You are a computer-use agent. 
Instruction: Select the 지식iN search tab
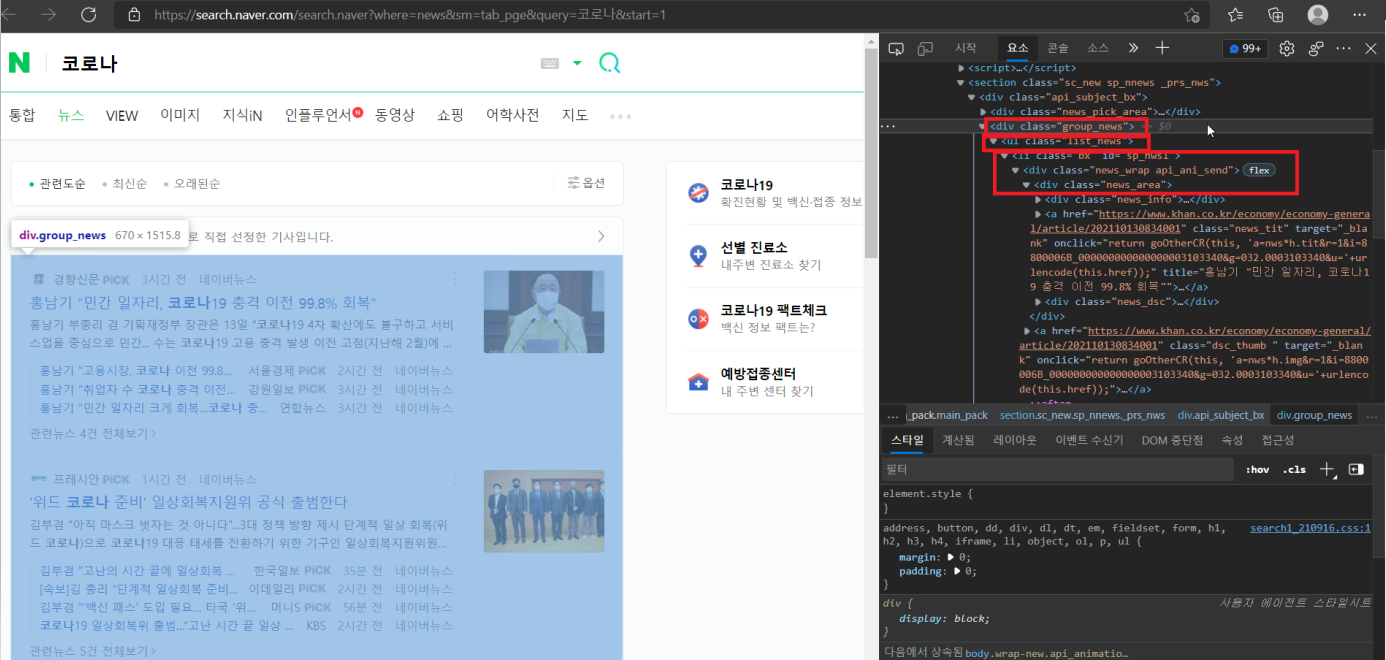pyautogui.click(x=242, y=115)
